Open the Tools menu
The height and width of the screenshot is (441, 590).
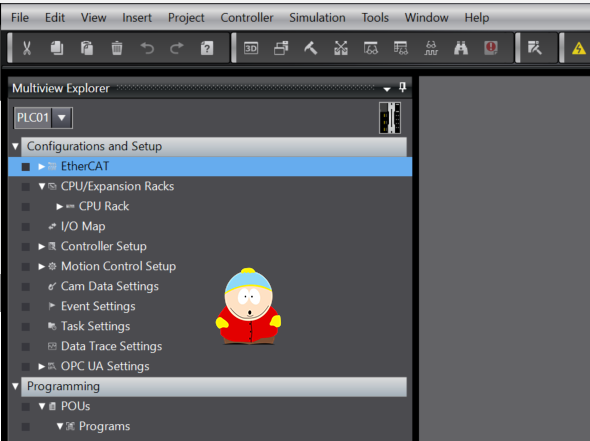click(x=375, y=18)
